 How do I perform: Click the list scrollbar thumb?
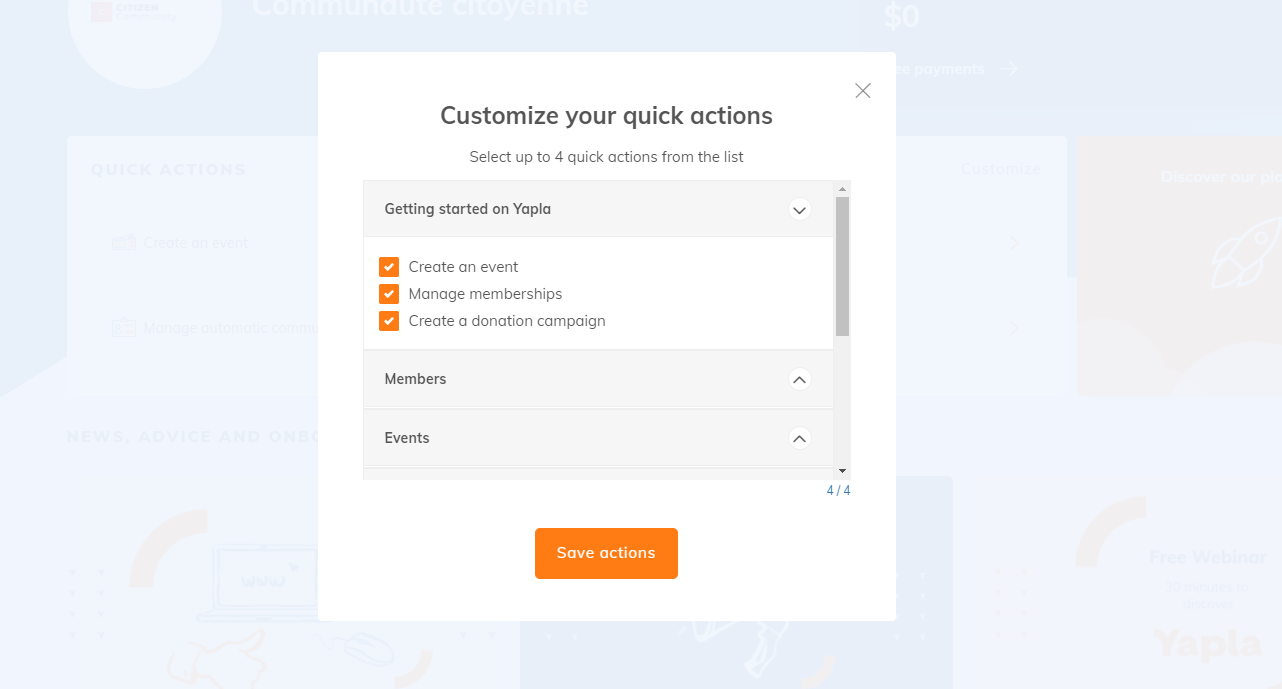tap(842, 265)
